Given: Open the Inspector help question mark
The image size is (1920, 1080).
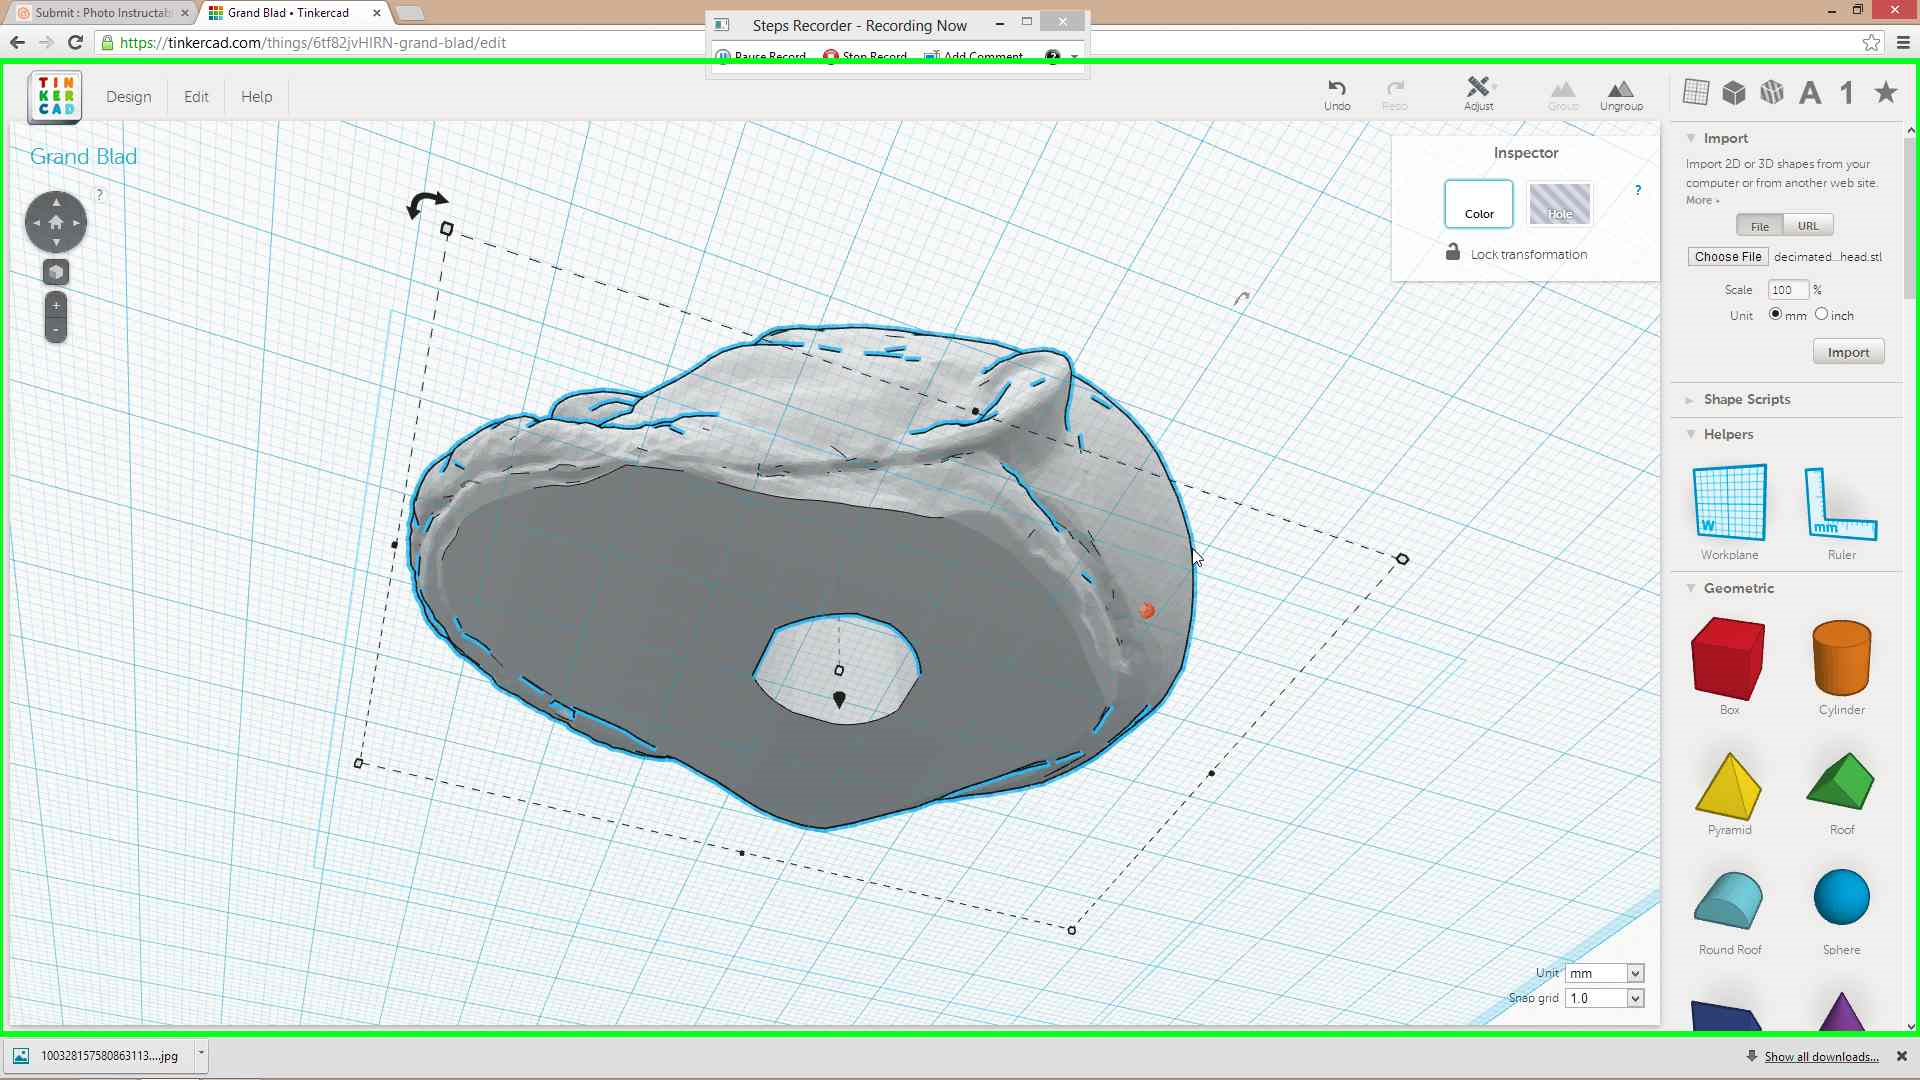Looking at the screenshot, I should pos(1638,190).
